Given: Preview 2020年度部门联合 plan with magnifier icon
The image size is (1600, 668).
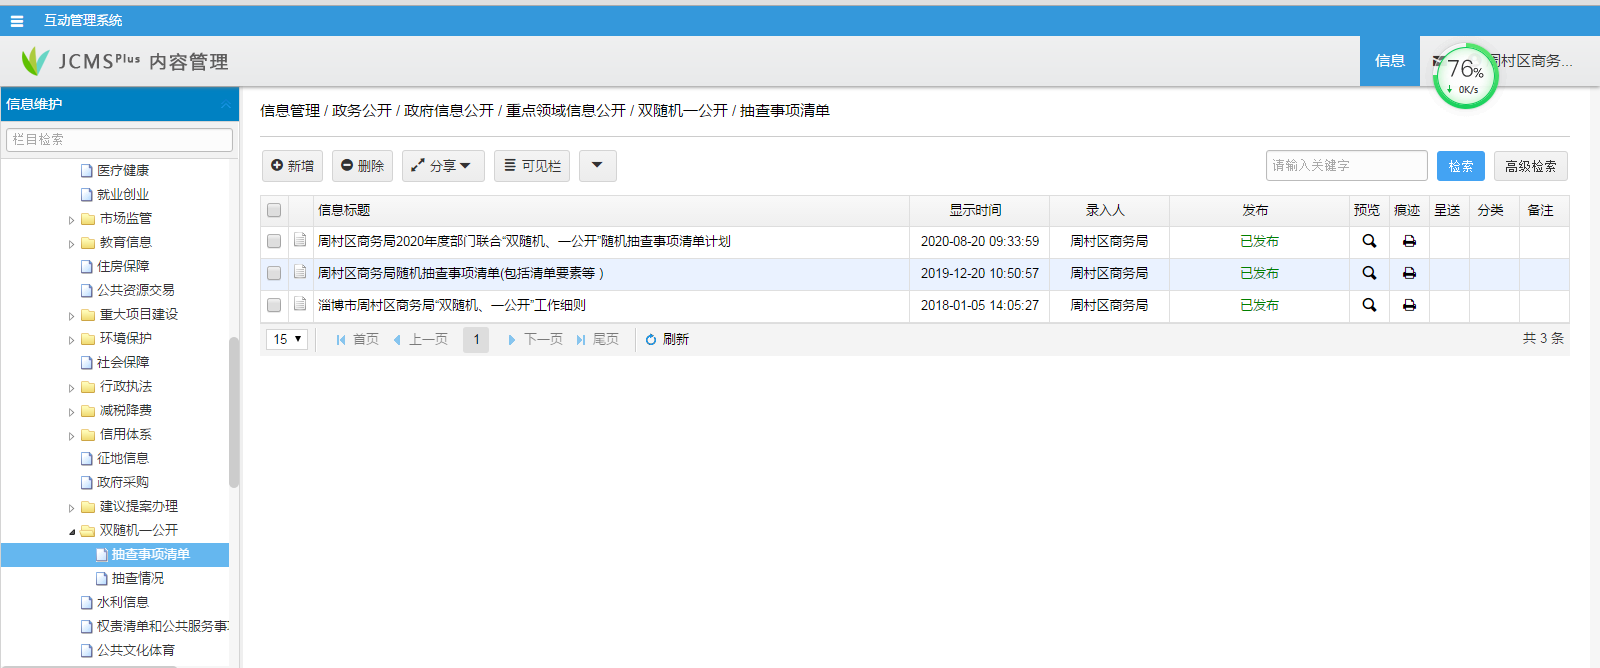Looking at the screenshot, I should tap(1369, 241).
